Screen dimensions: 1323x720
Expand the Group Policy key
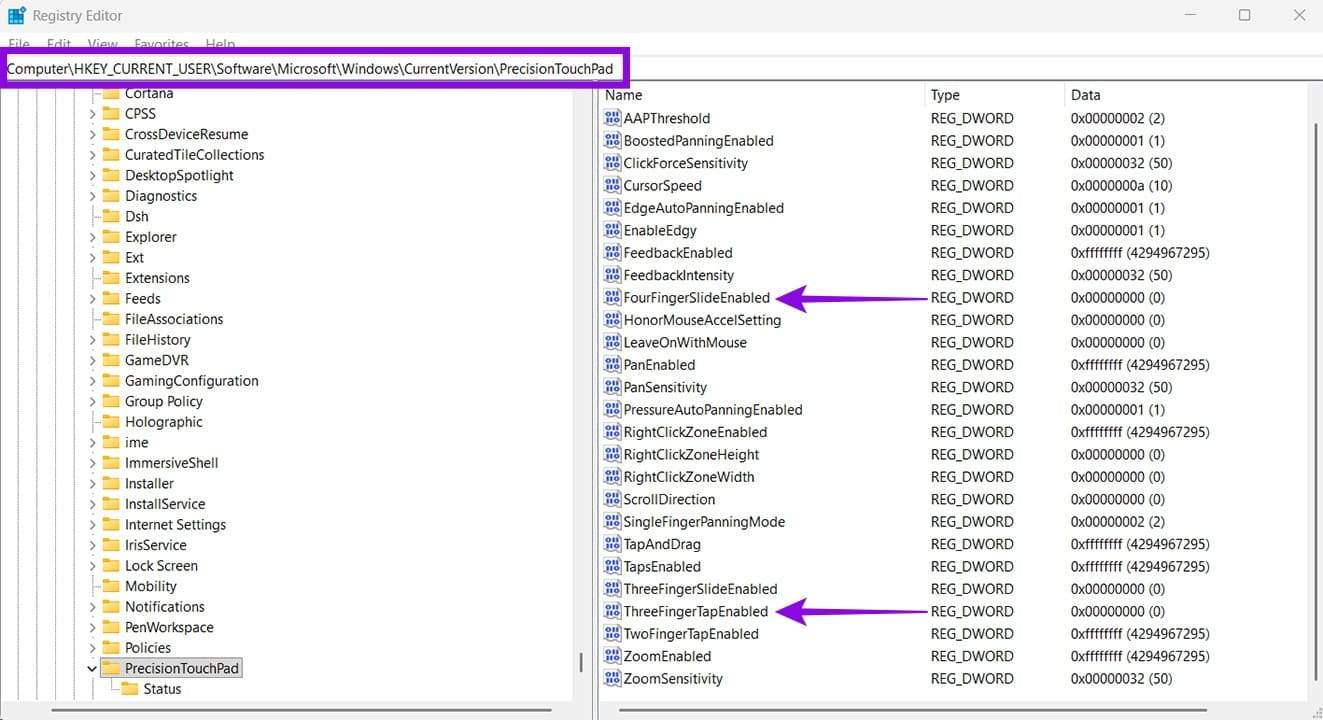tap(92, 401)
